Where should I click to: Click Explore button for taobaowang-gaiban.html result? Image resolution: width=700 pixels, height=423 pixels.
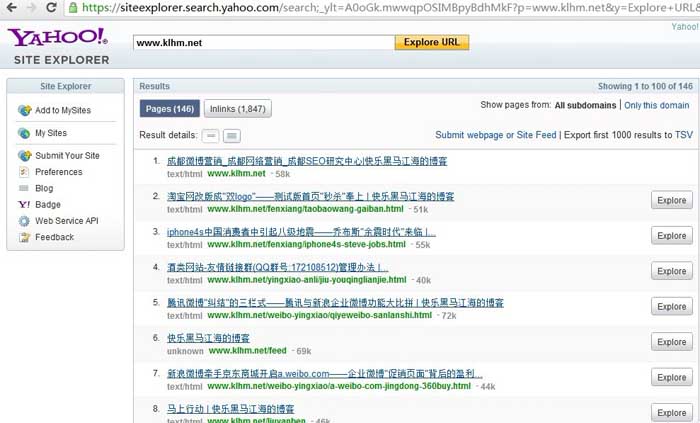click(671, 200)
